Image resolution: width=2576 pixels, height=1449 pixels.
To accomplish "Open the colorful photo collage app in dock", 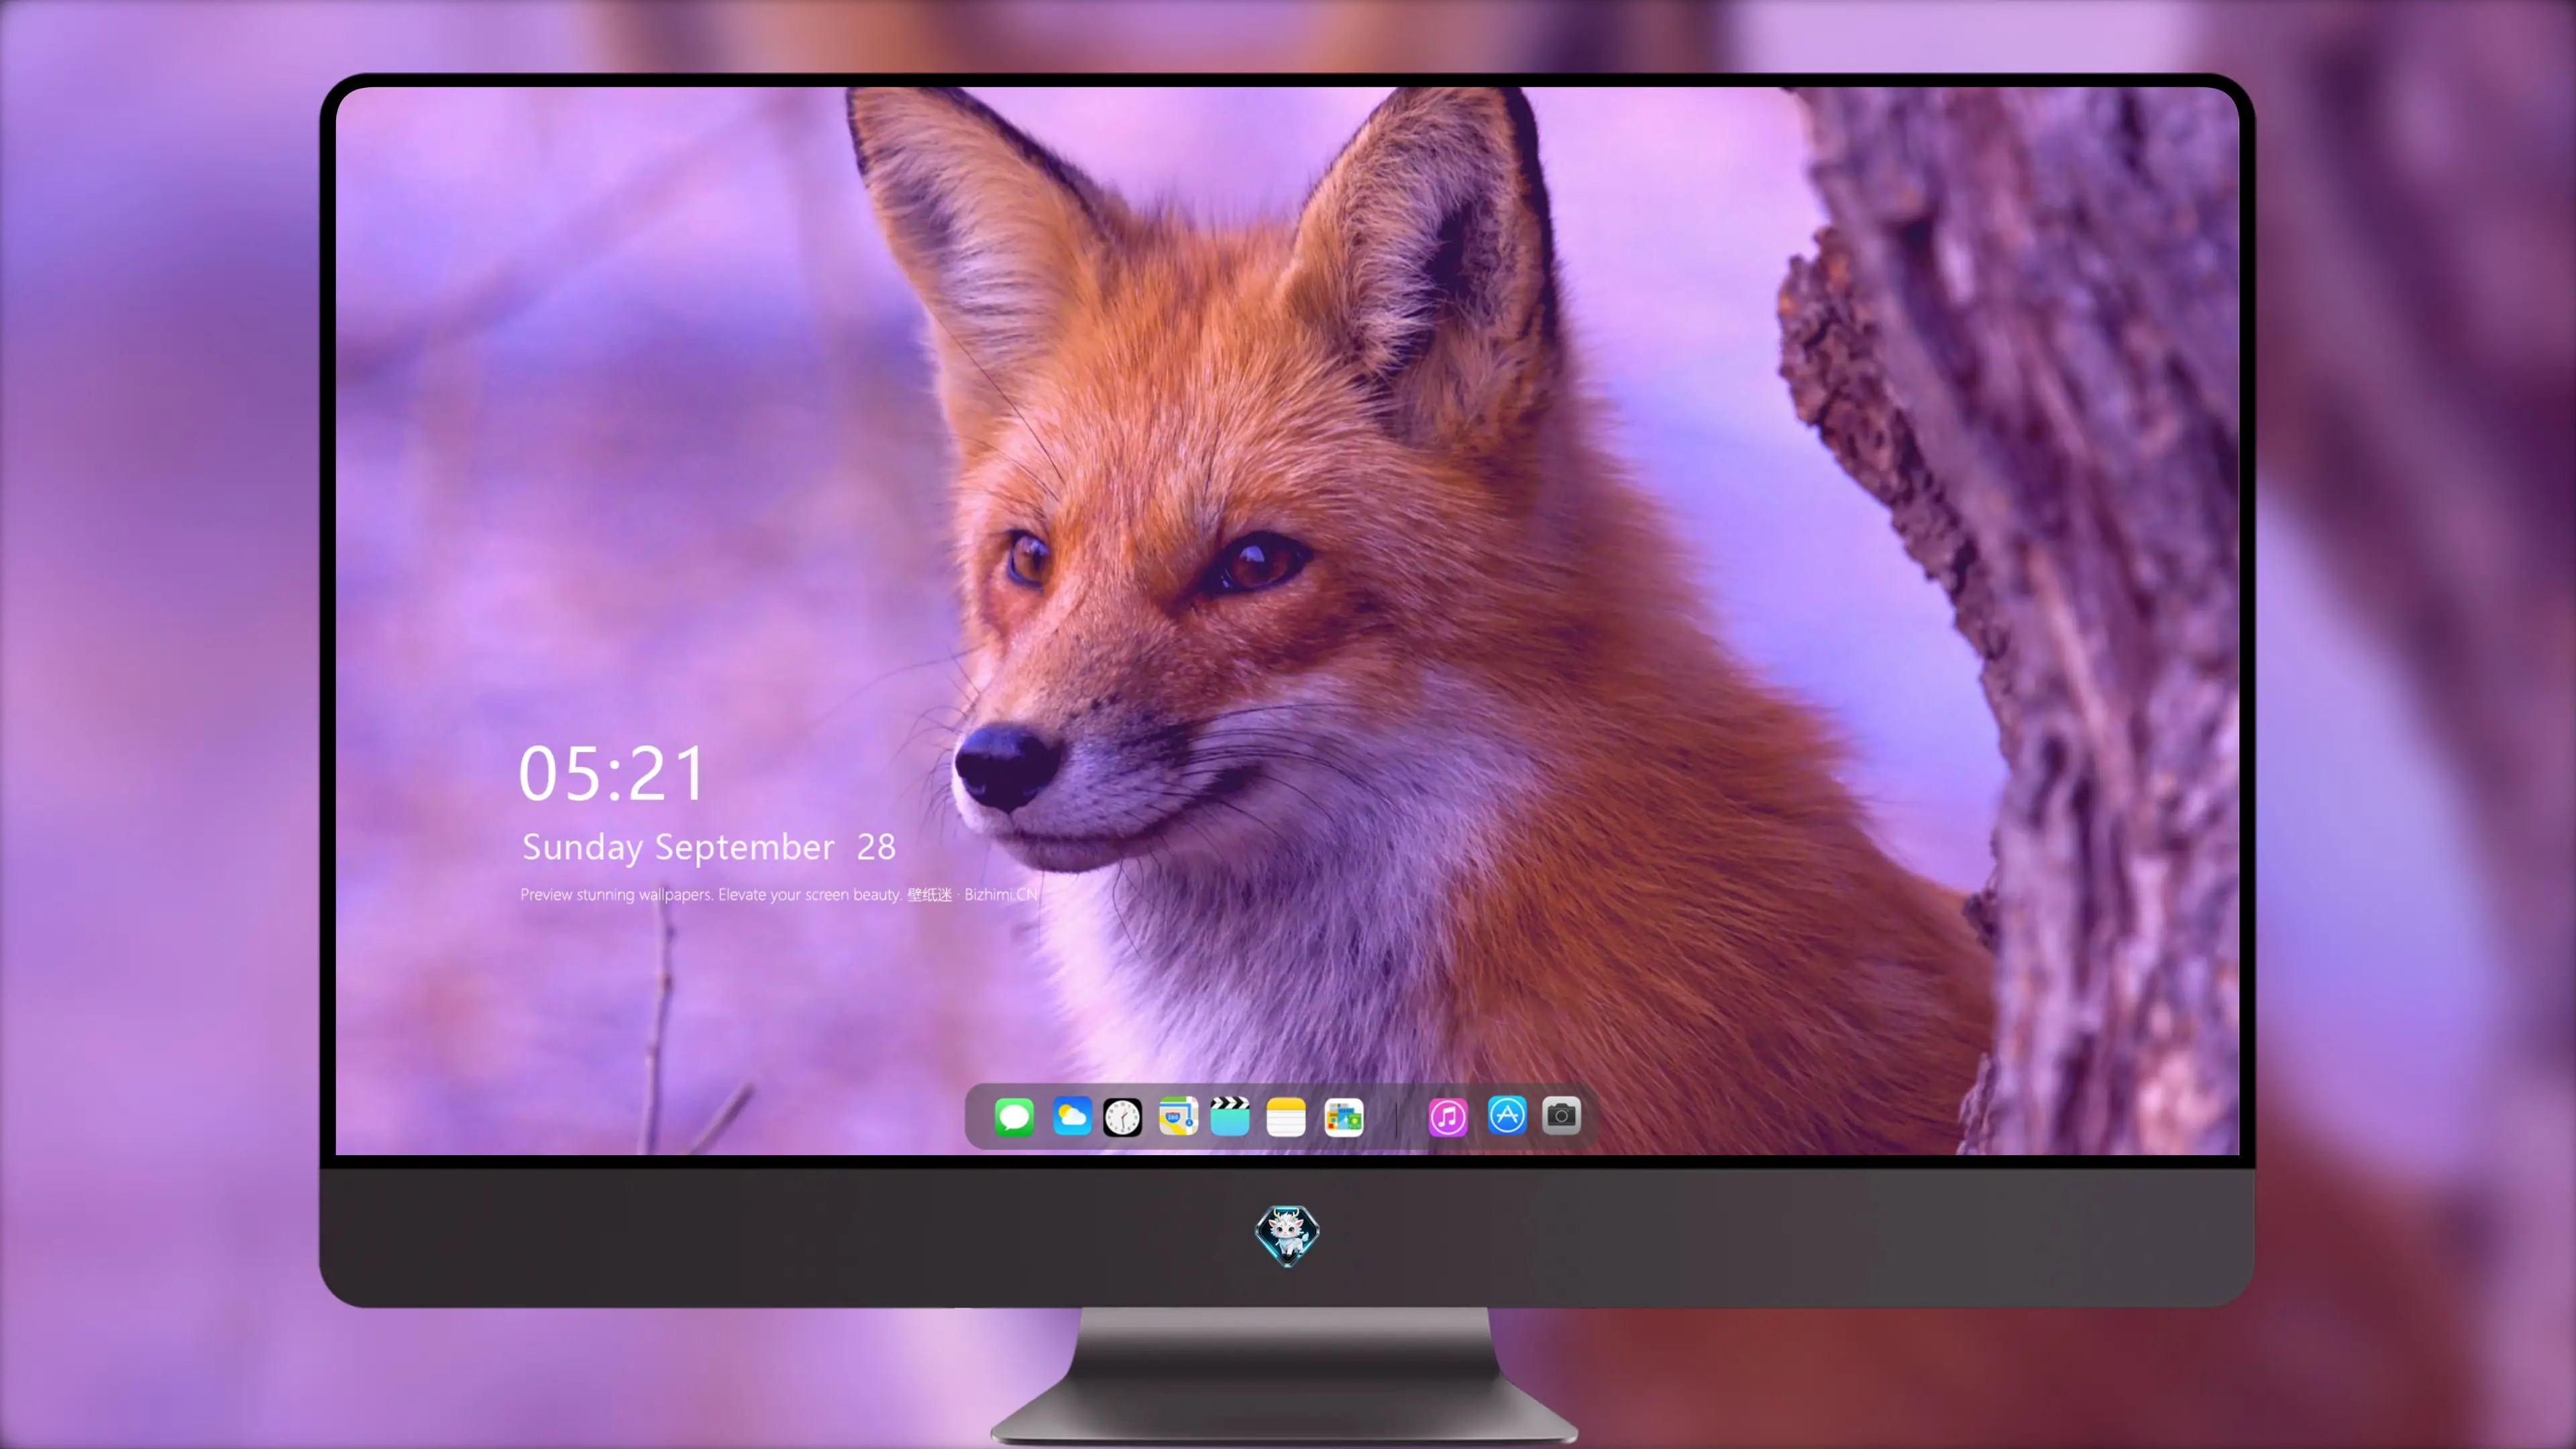I will coord(1344,1117).
